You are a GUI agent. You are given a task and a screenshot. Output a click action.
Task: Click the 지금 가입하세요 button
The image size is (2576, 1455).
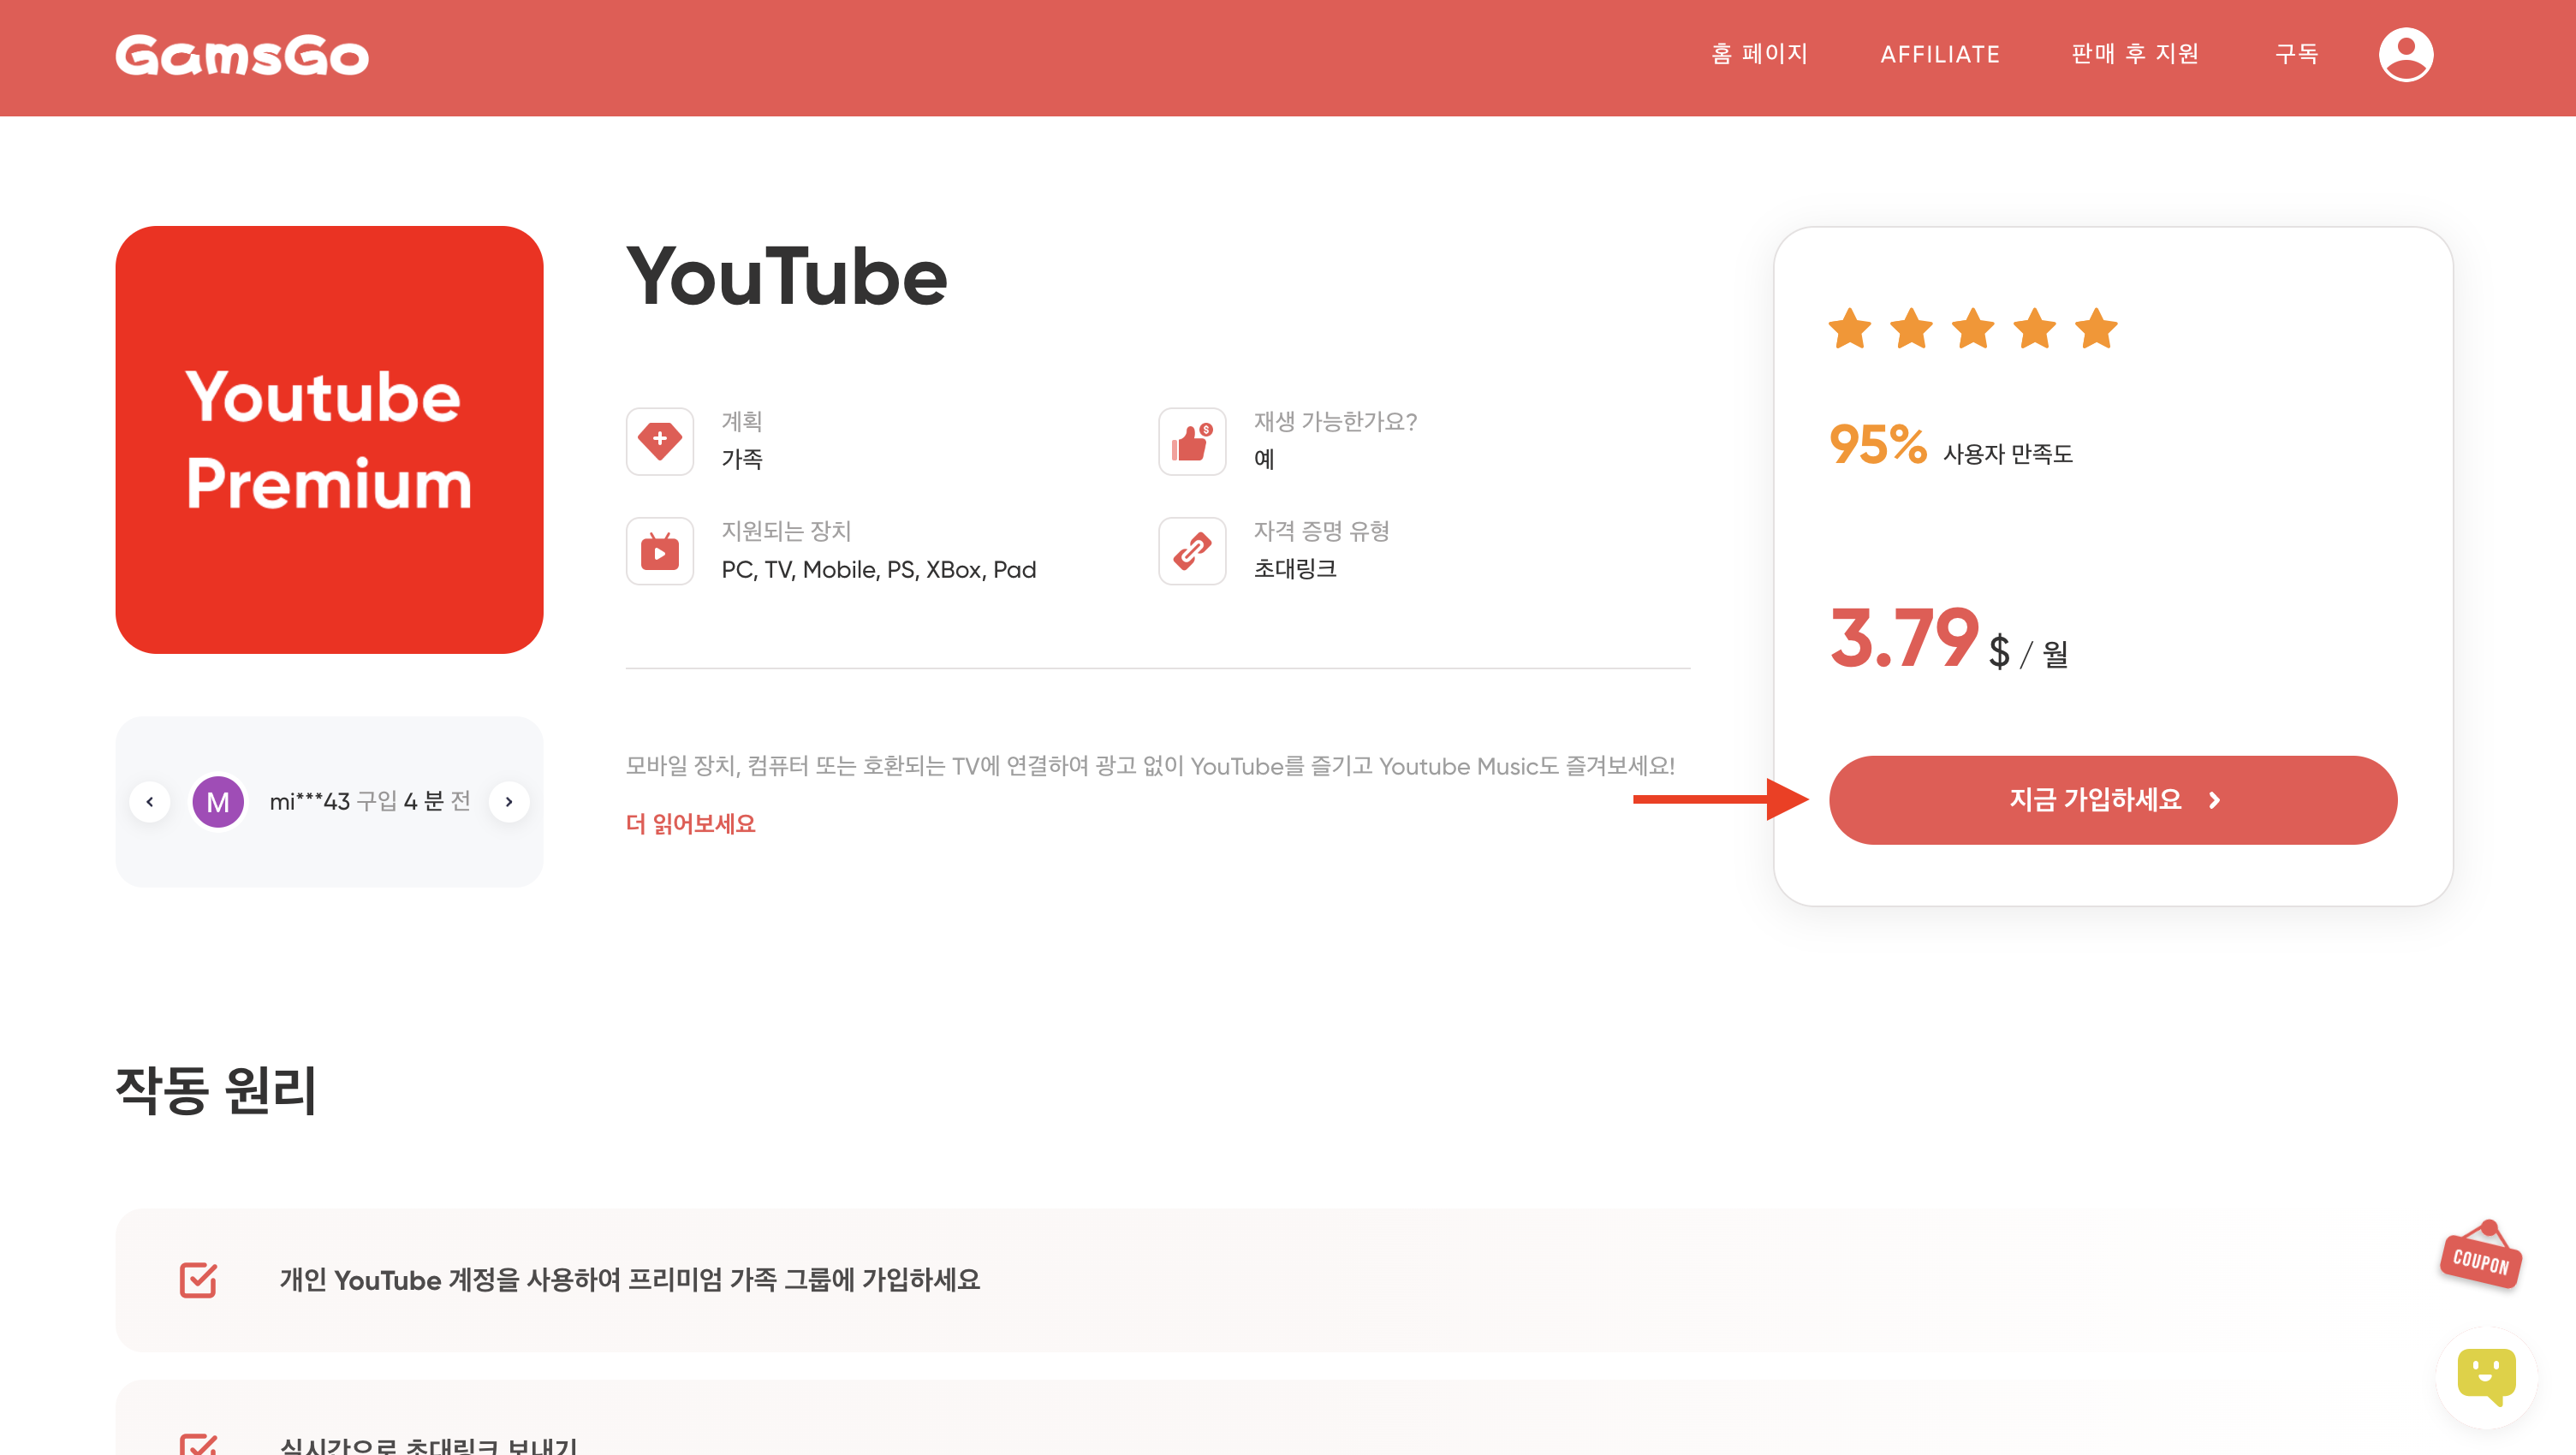2113,800
